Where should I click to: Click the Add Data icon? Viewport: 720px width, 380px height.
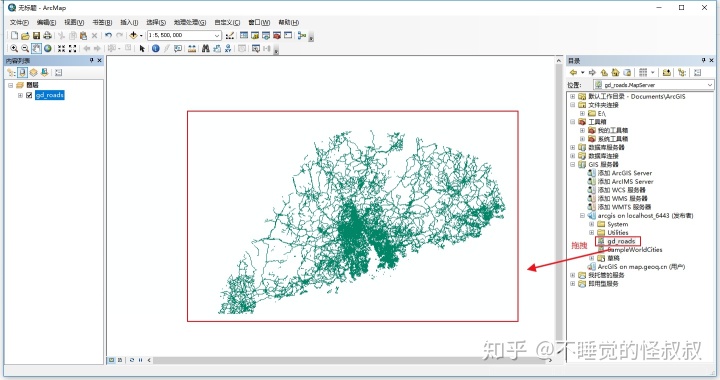coord(133,35)
